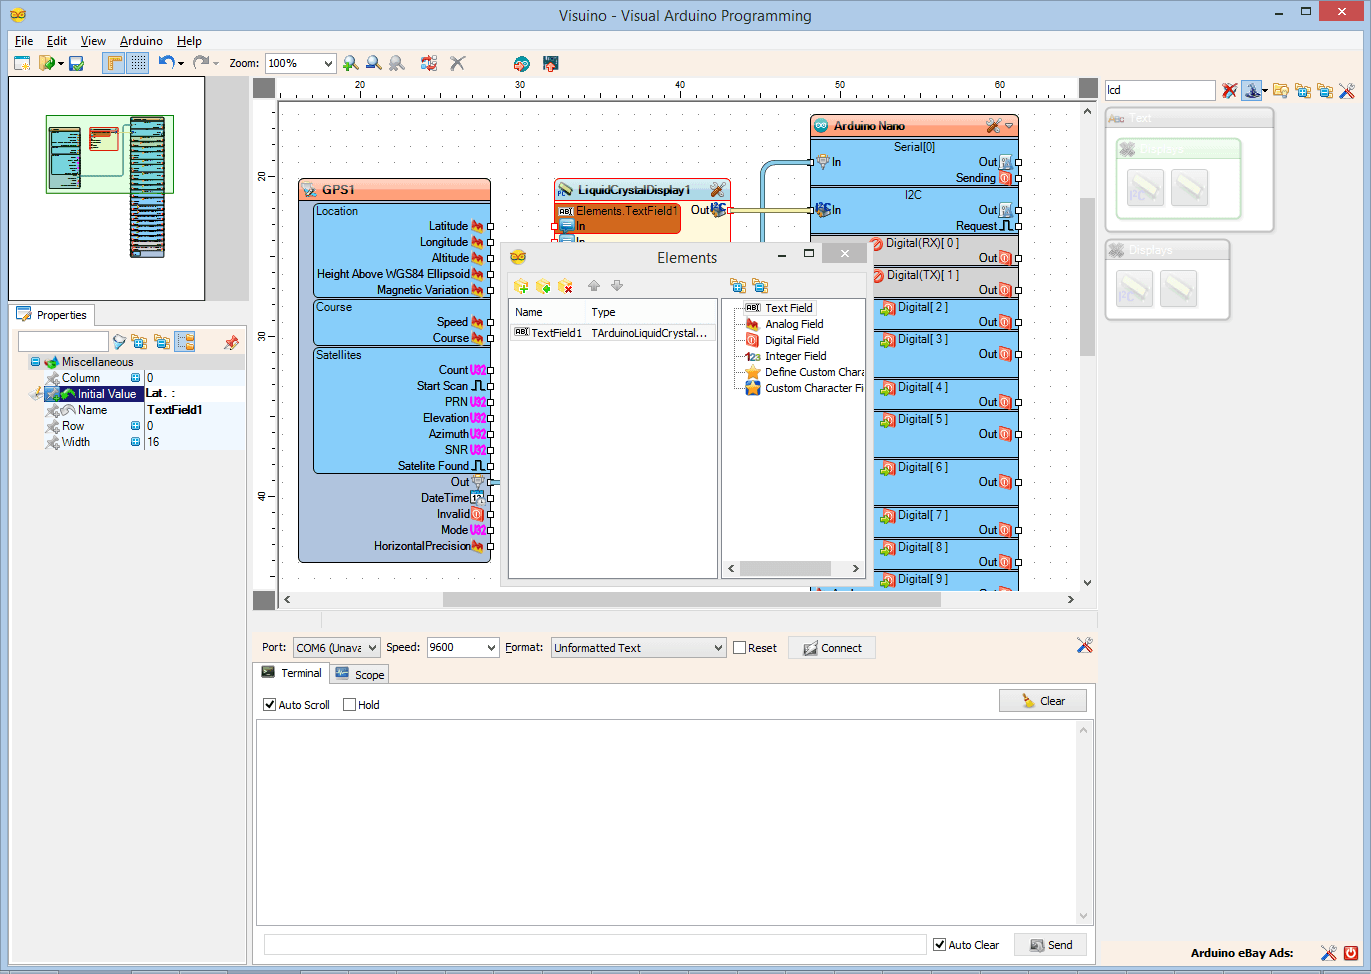Viewport: 1371px width, 974px height.
Task: Expand all categories in the Elements tree
Action: click(738, 287)
